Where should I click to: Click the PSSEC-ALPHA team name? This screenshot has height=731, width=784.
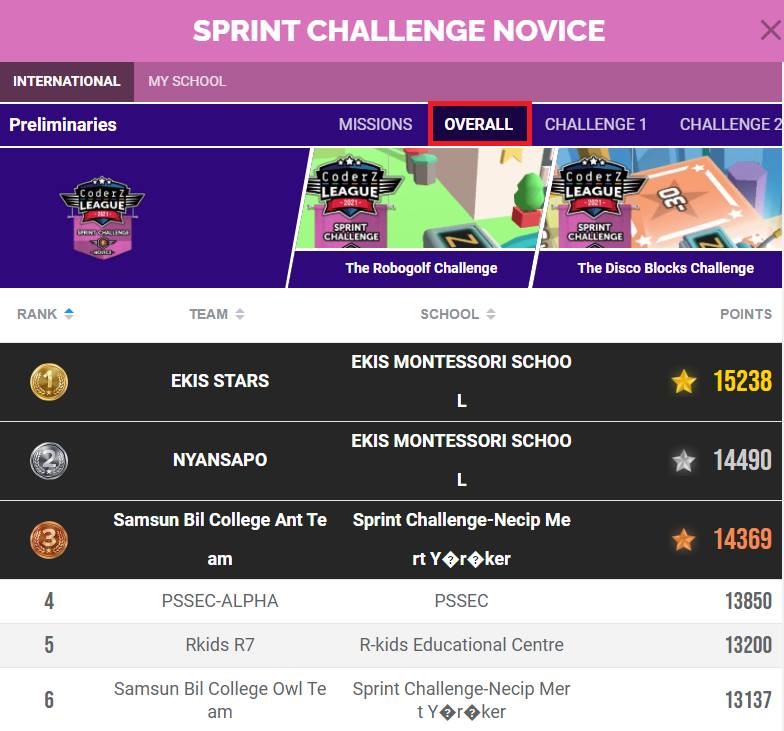[220, 601]
